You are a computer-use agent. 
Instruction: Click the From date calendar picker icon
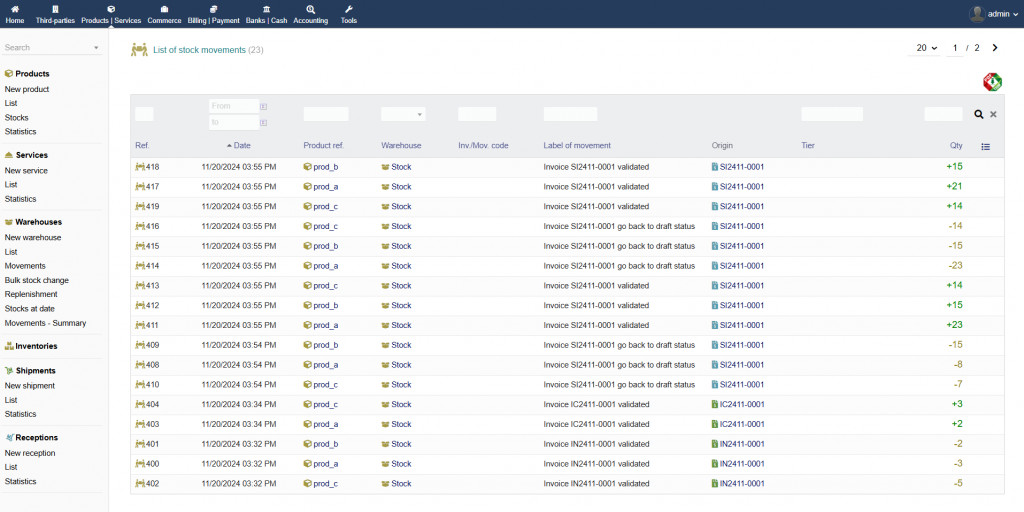tap(264, 106)
